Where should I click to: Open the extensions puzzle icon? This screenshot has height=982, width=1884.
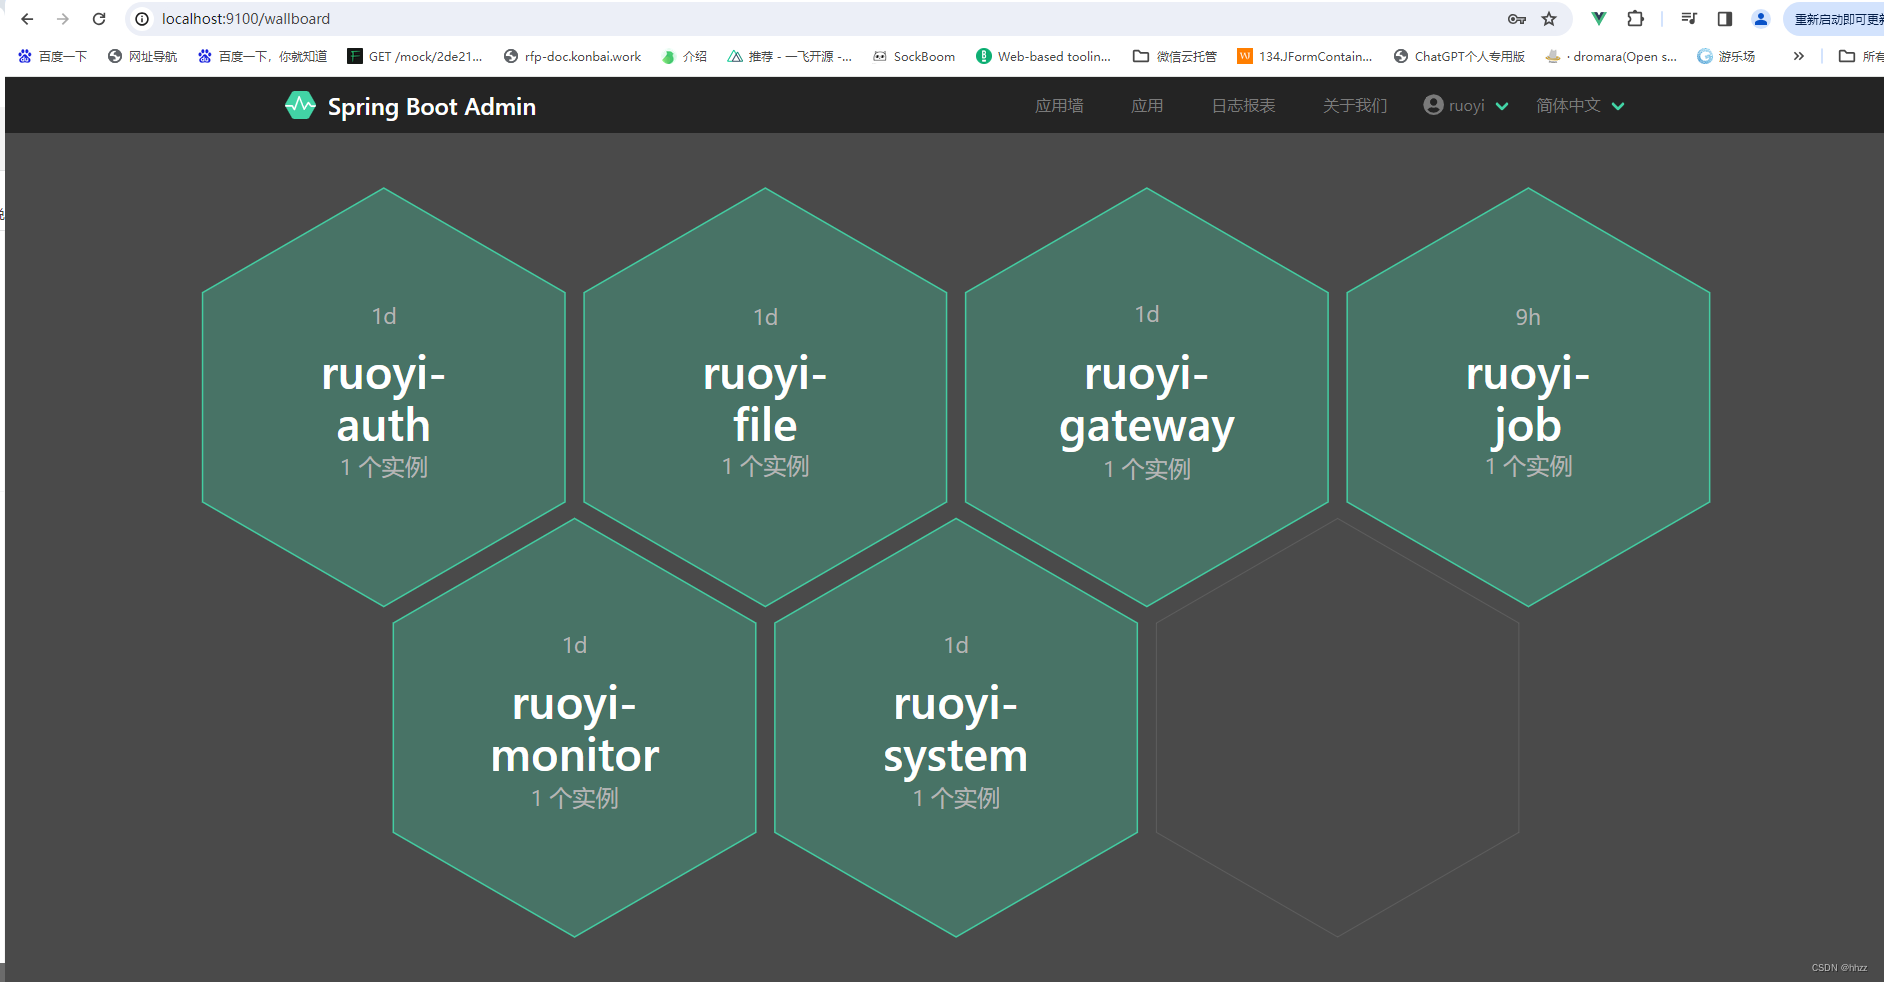[1636, 18]
